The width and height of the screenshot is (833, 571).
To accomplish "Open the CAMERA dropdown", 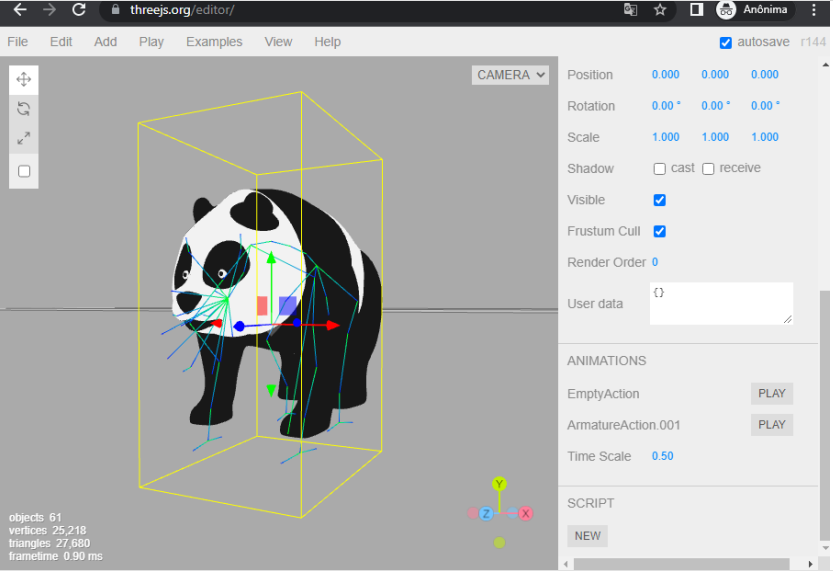I will point(511,75).
